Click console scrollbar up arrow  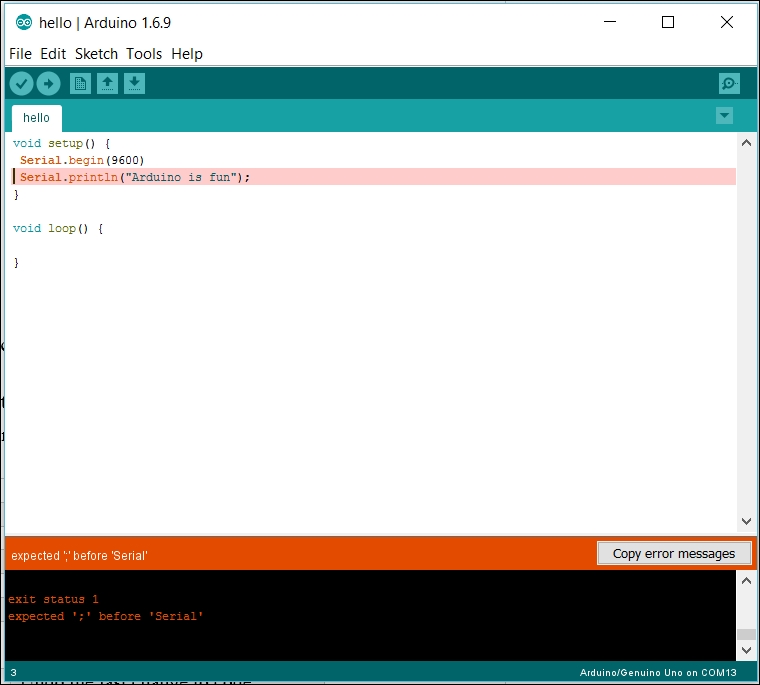746,581
